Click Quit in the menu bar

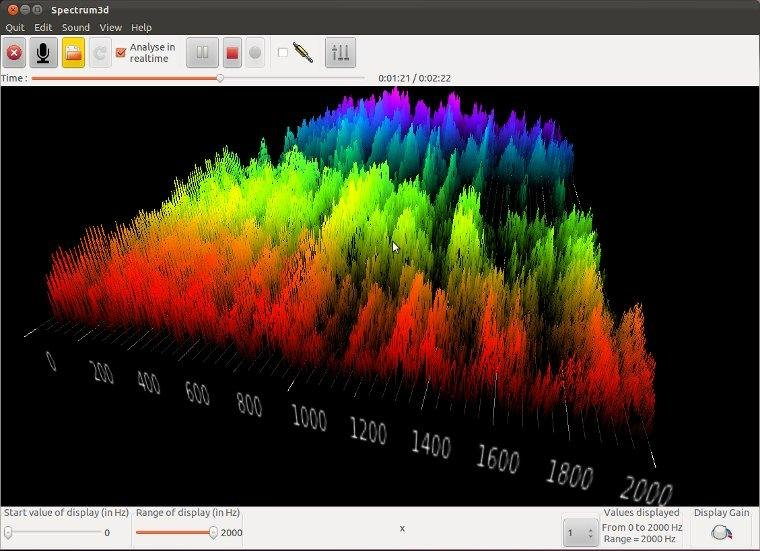(15, 27)
